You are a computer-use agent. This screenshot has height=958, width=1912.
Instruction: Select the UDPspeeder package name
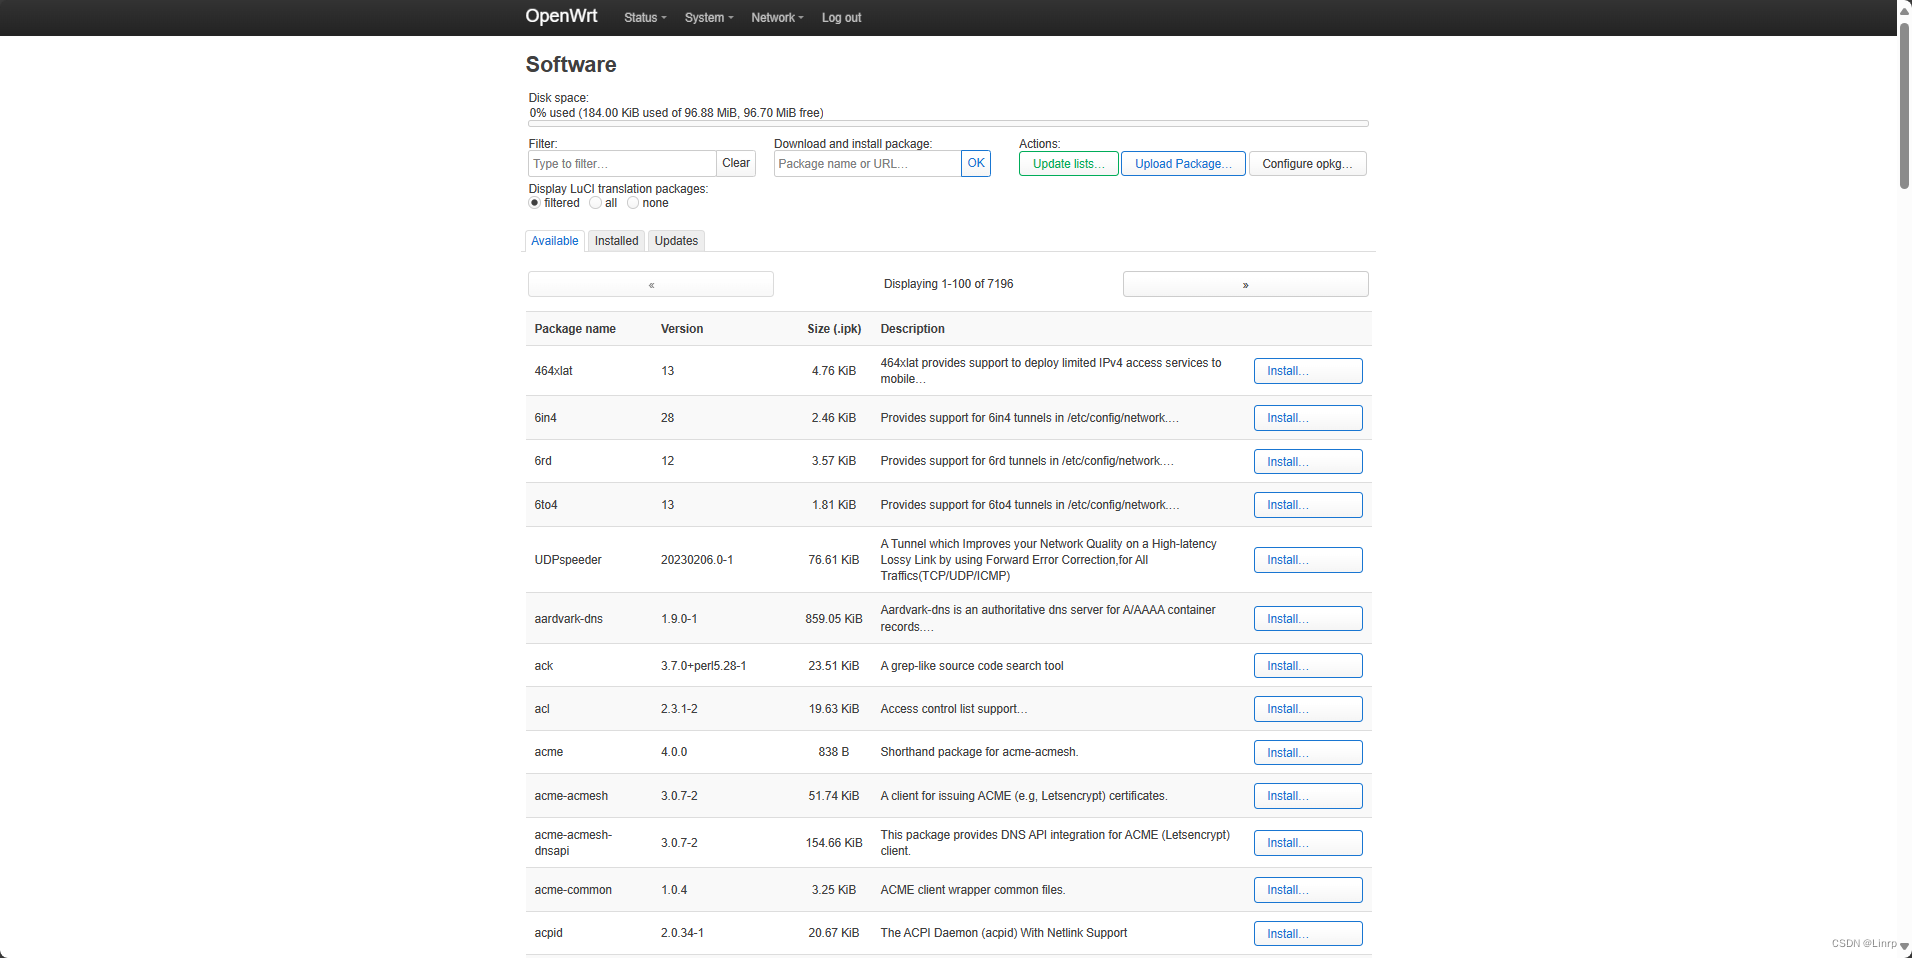tap(568, 560)
